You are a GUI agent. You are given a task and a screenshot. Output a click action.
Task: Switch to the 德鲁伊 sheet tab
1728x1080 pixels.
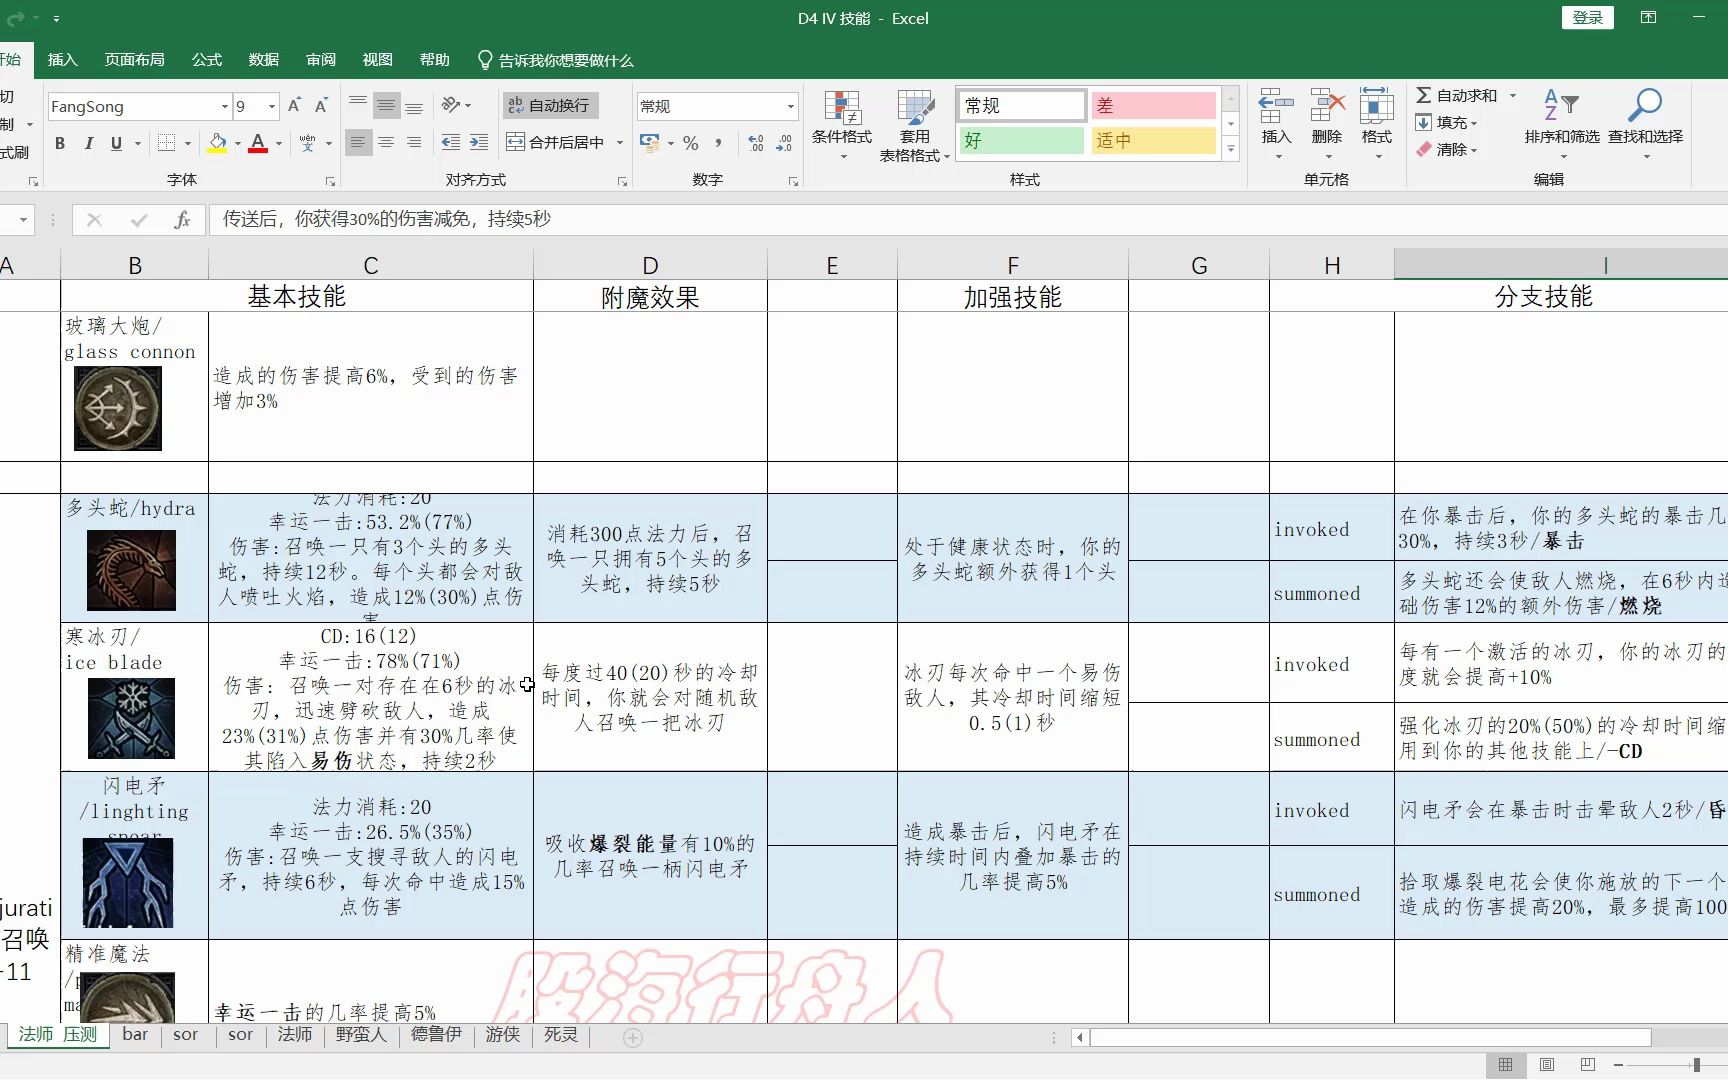tap(436, 1035)
